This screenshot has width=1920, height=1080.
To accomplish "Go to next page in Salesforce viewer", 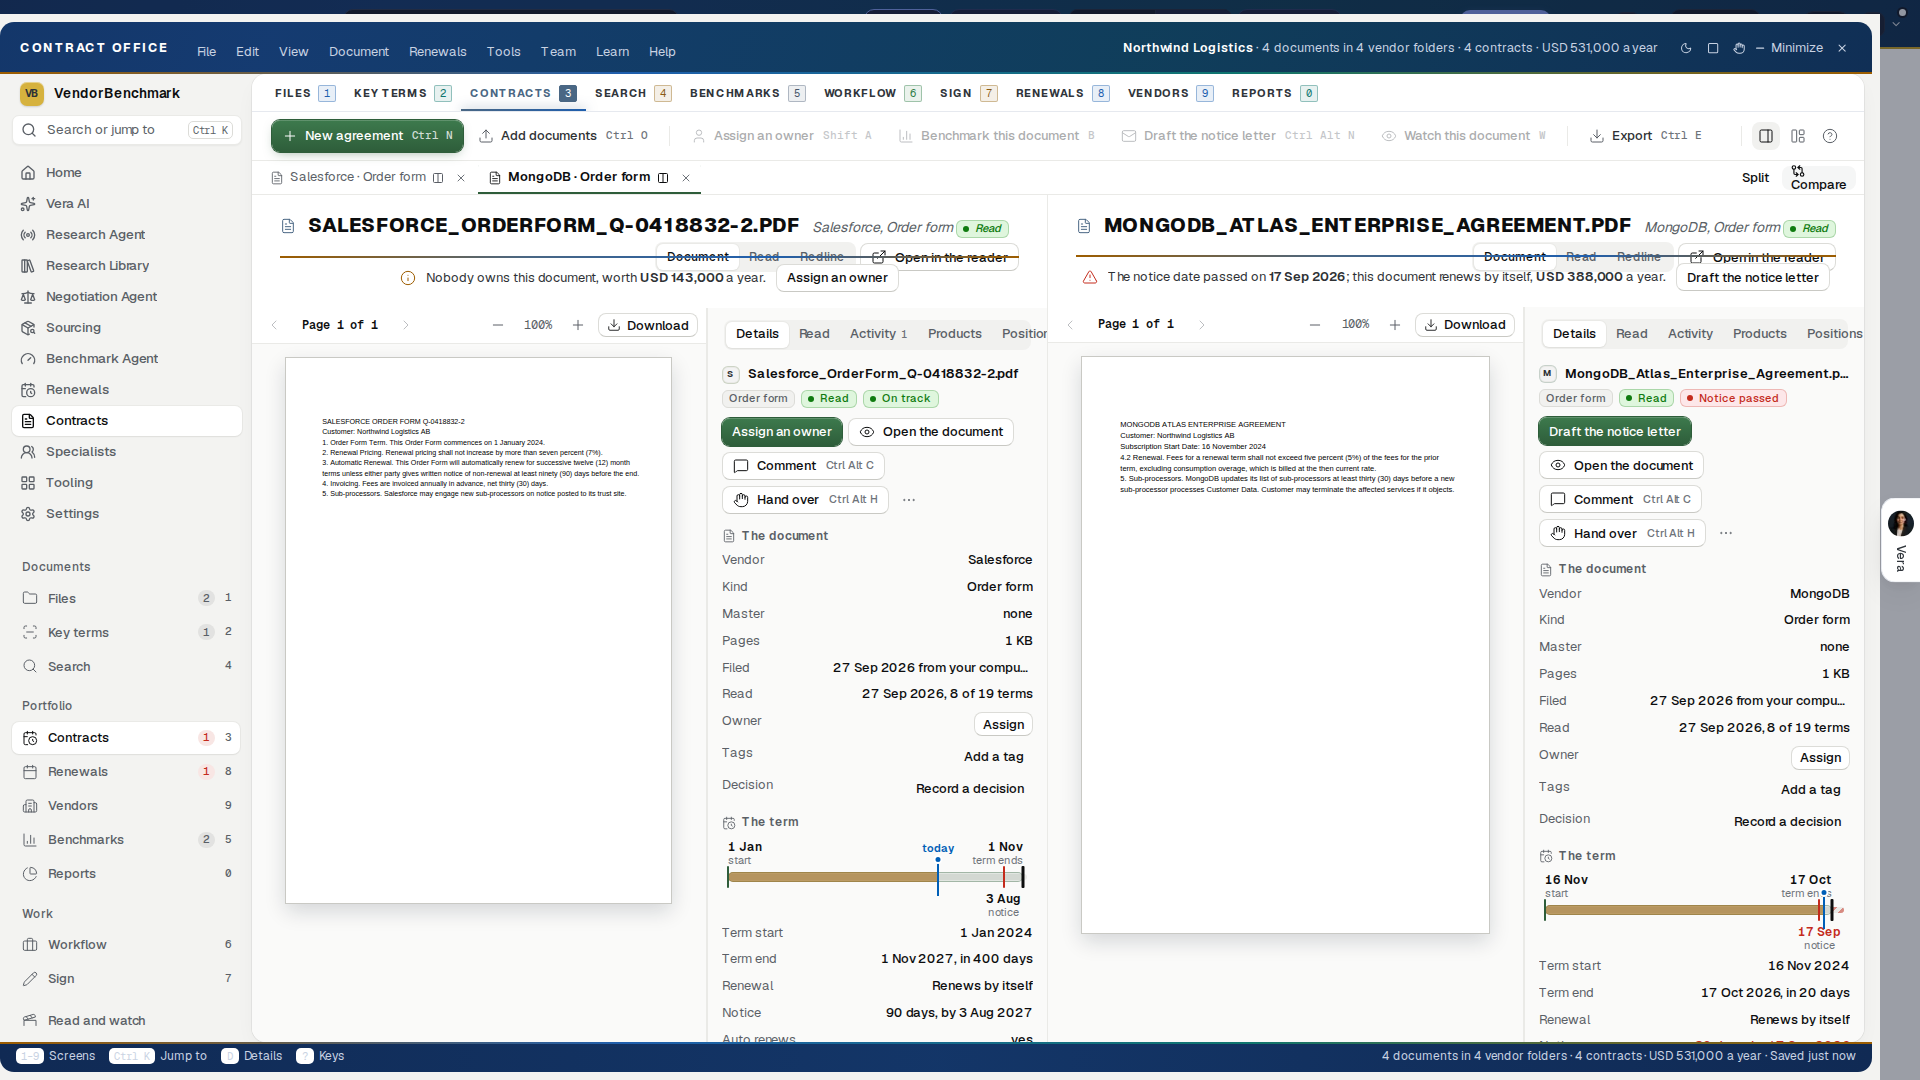I will (x=406, y=325).
